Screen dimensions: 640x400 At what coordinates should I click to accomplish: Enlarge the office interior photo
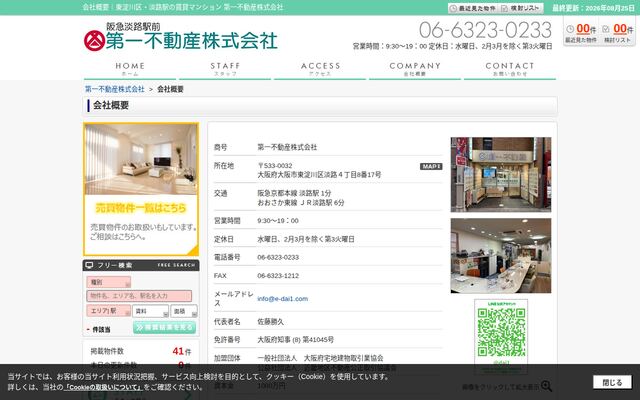pos(501,256)
